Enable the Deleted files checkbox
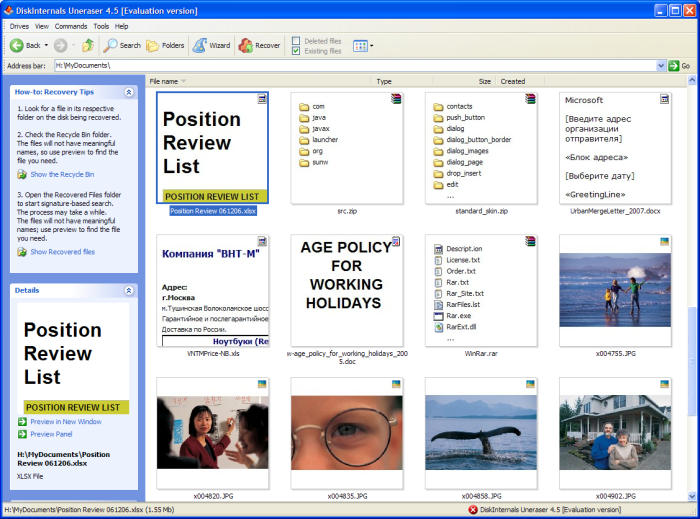Viewport: 700px width, 519px height. [x=296, y=41]
